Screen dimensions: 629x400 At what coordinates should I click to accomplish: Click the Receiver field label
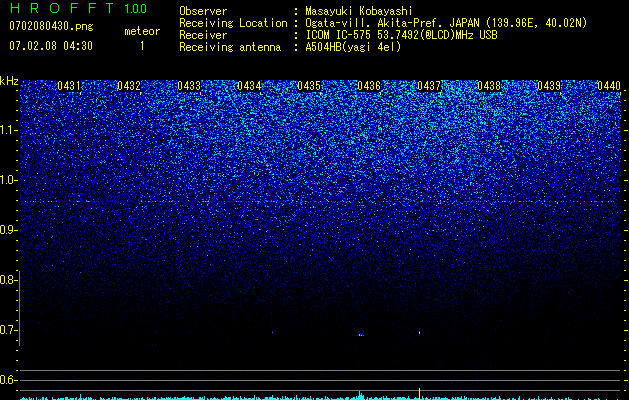coord(203,35)
